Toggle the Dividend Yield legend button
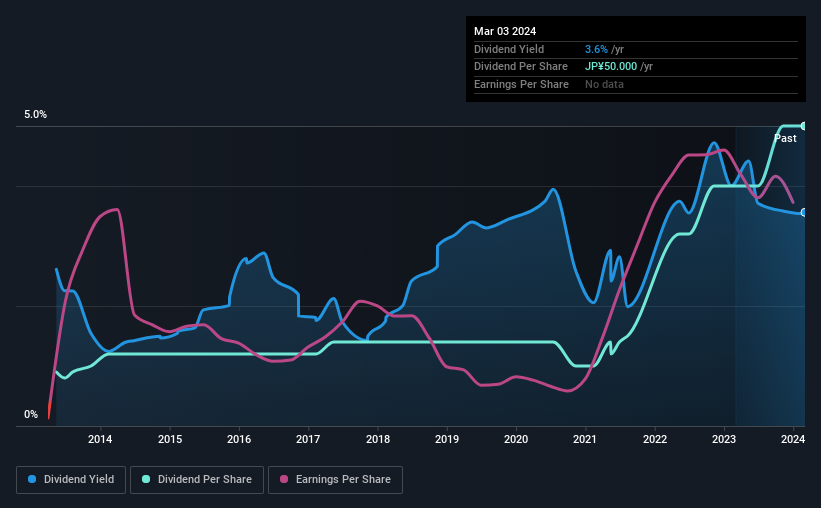The width and height of the screenshot is (821, 508). click(x=71, y=480)
